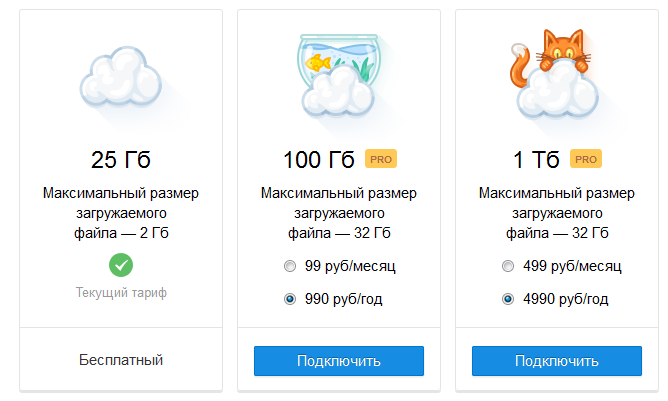
Task: Click the Бесплатный label on free plan
Action: (121, 359)
